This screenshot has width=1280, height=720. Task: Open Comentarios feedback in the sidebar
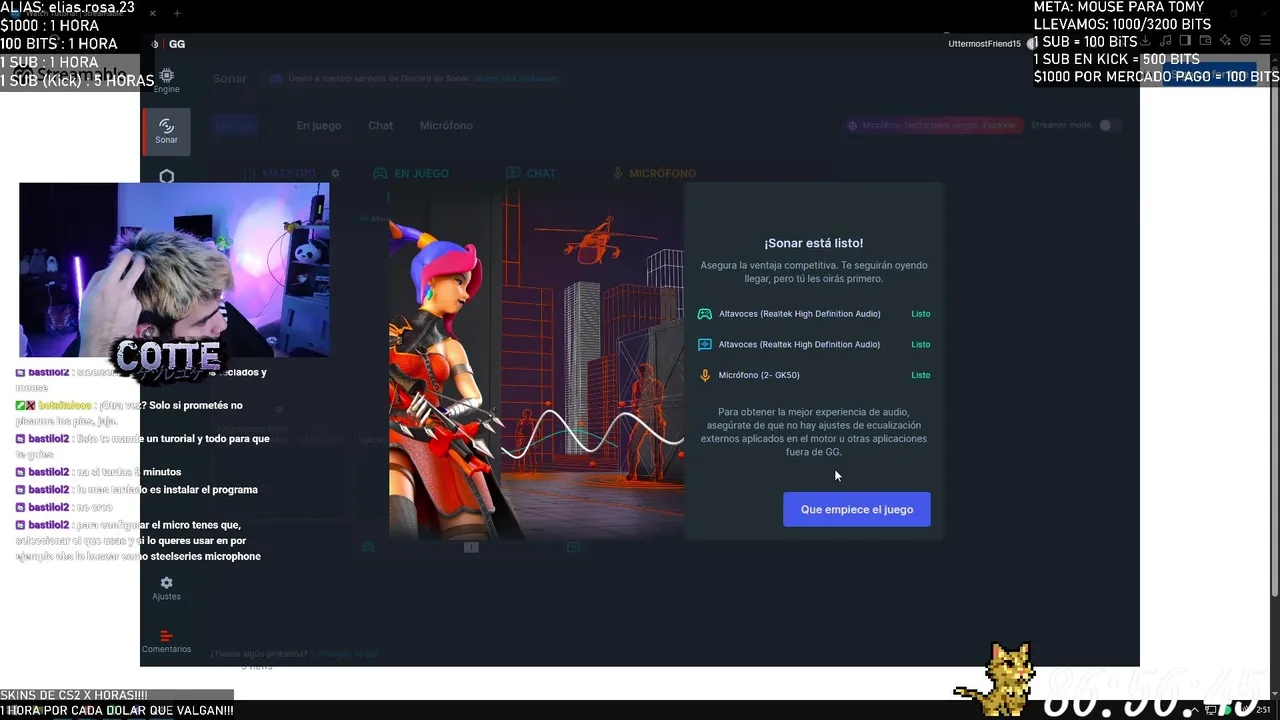click(x=166, y=641)
